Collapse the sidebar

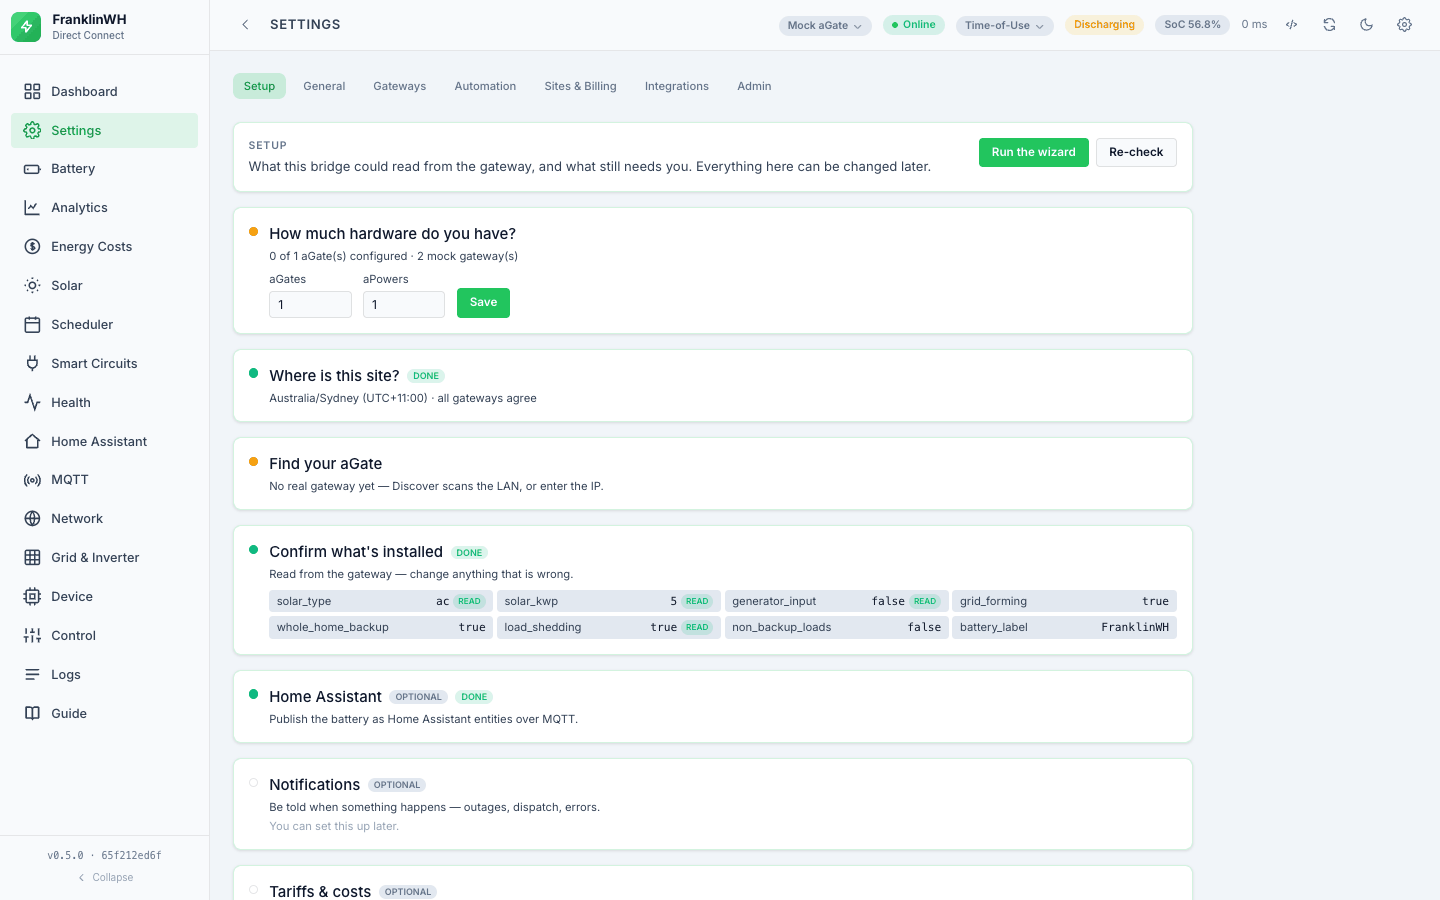click(105, 878)
